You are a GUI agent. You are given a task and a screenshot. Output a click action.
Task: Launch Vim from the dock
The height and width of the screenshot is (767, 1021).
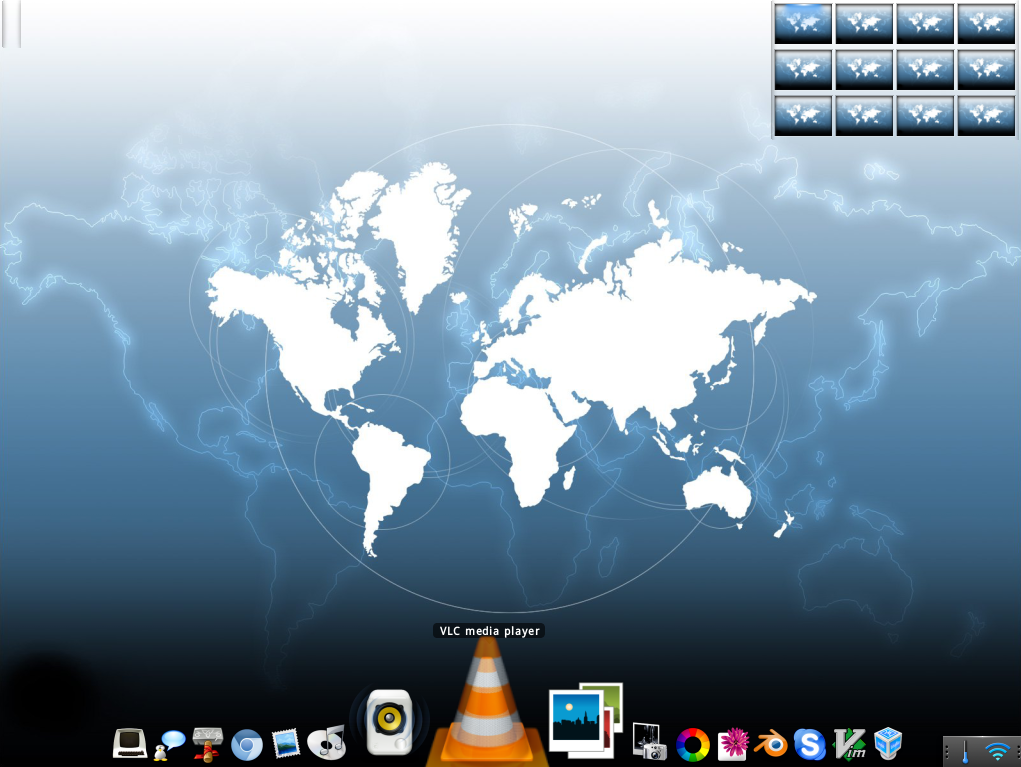[850, 744]
